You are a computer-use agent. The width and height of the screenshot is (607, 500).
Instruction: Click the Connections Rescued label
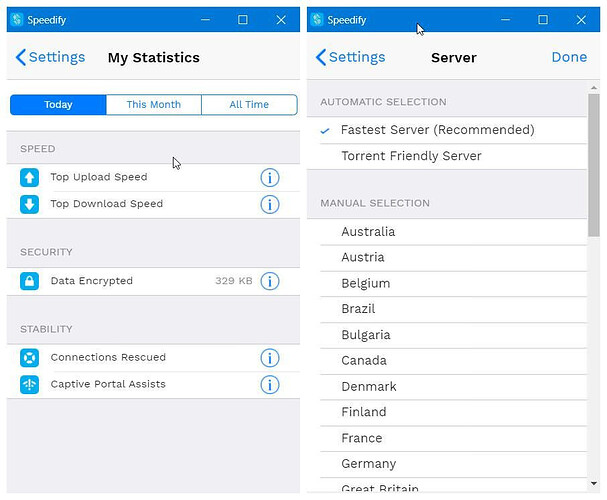click(108, 357)
